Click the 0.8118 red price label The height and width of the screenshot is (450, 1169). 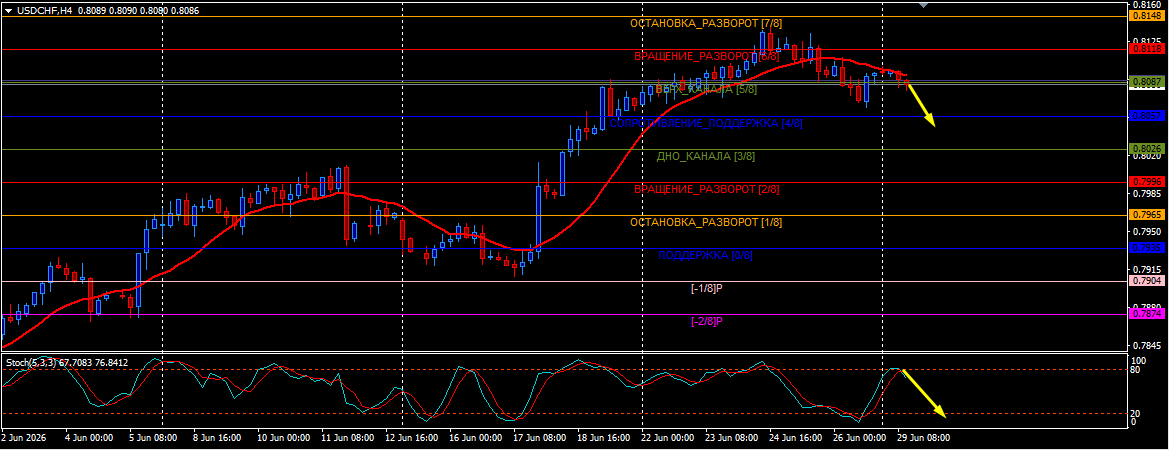[1146, 48]
